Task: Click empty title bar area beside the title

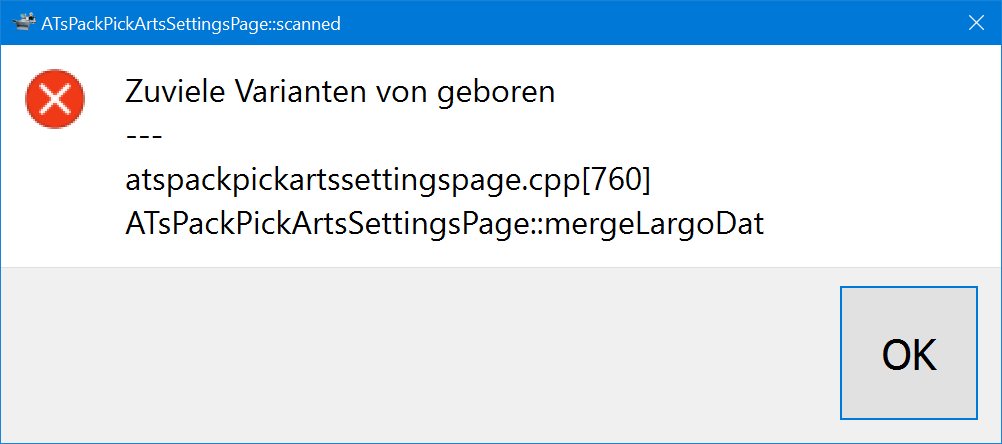Action: 650,23
